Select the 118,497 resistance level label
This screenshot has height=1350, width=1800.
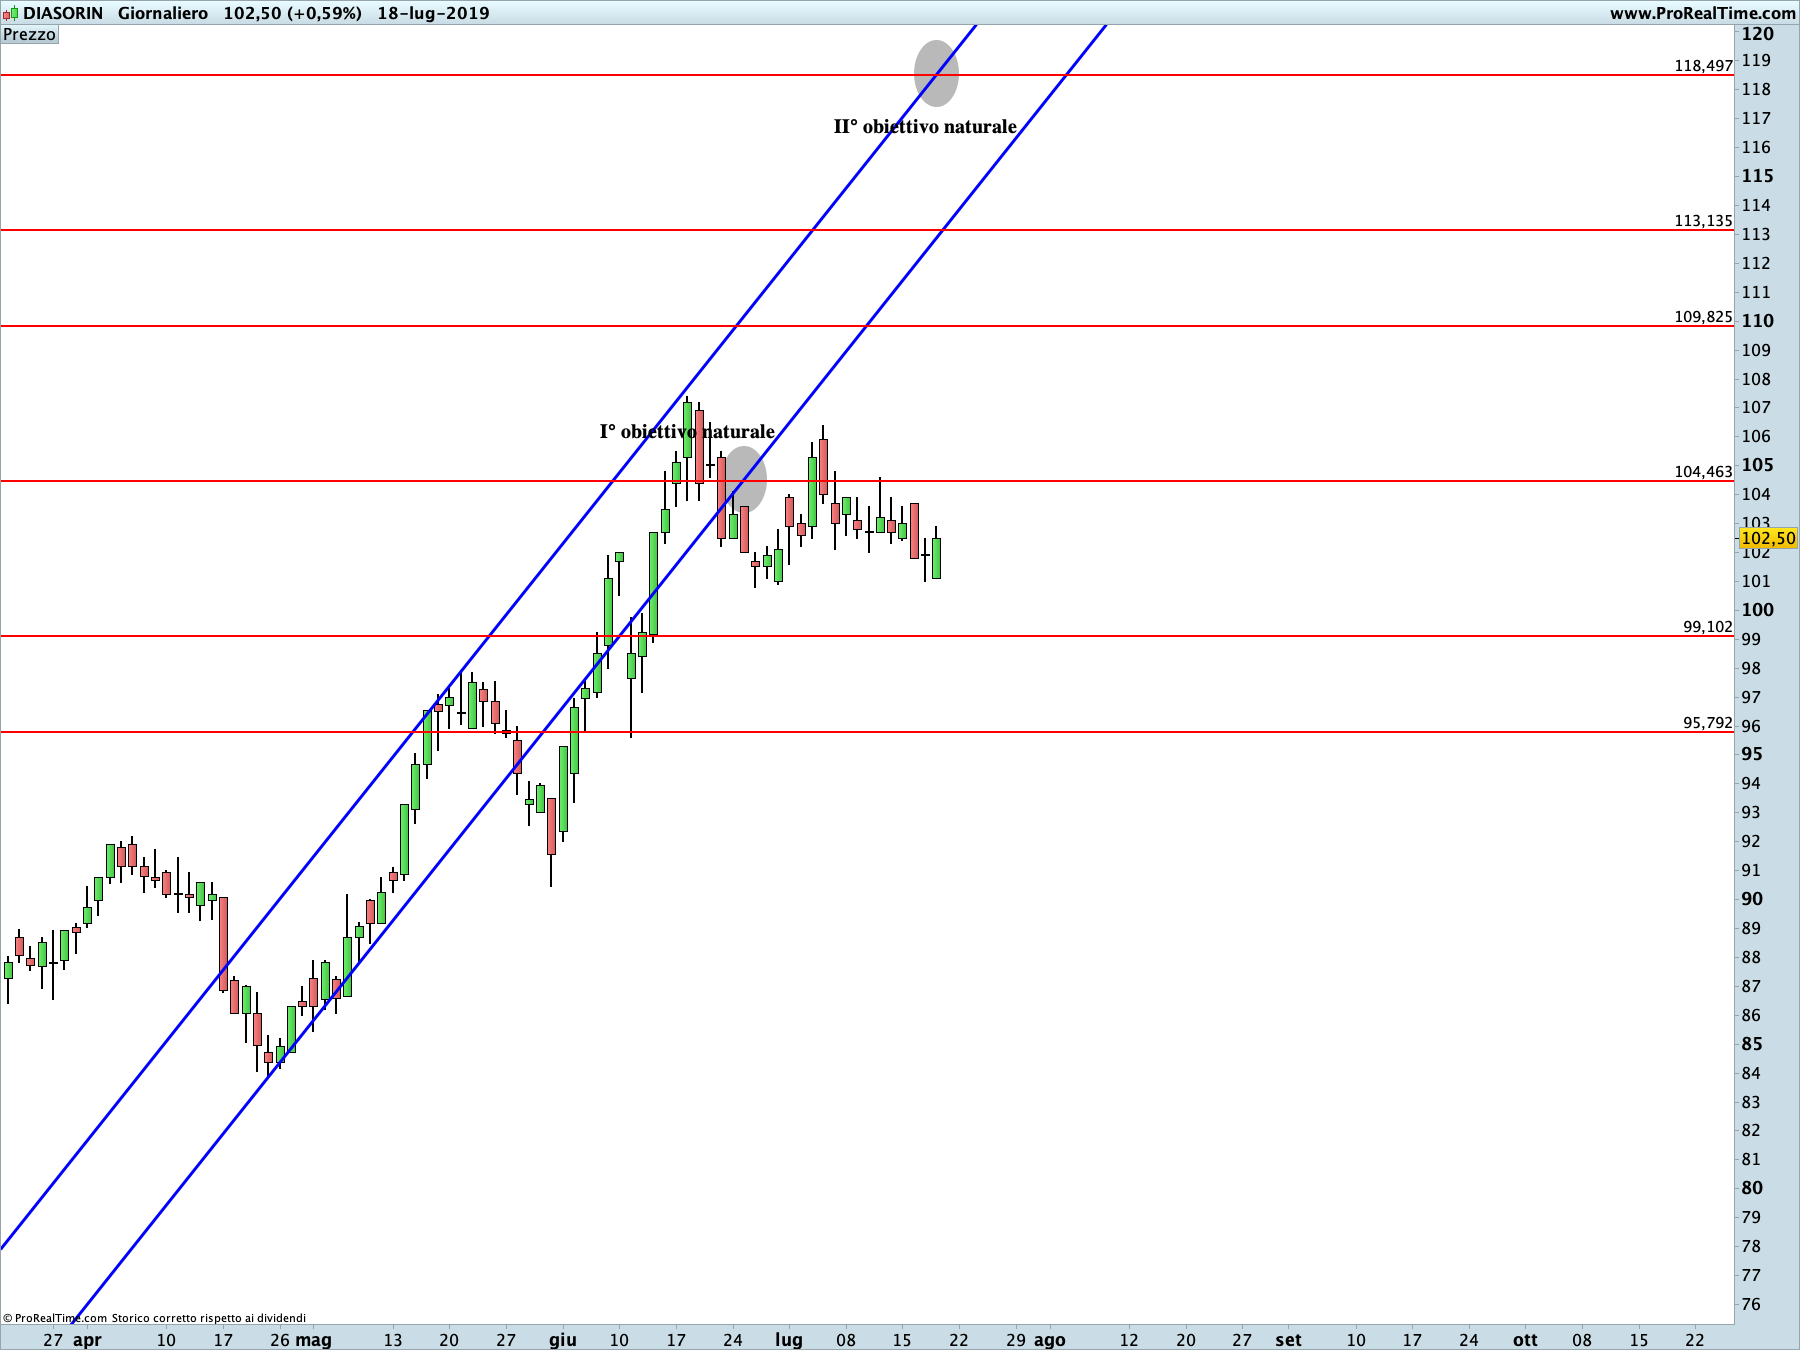(1703, 66)
